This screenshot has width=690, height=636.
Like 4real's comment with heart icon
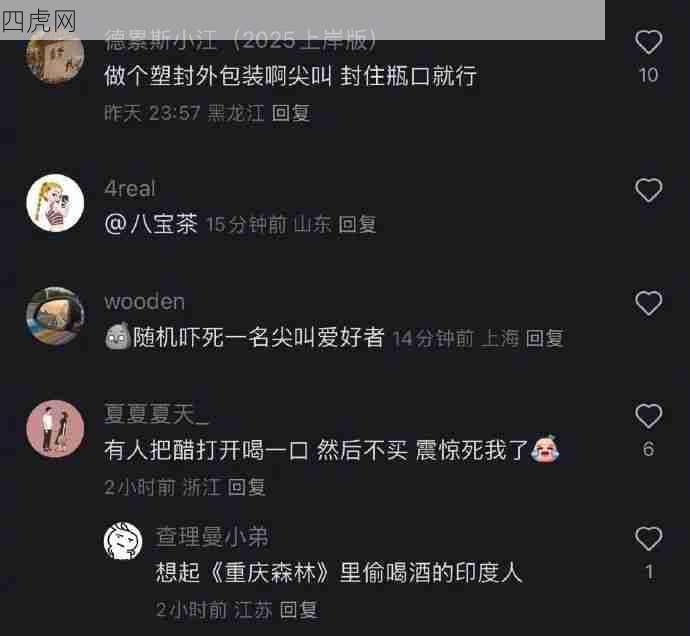pyautogui.click(x=649, y=190)
